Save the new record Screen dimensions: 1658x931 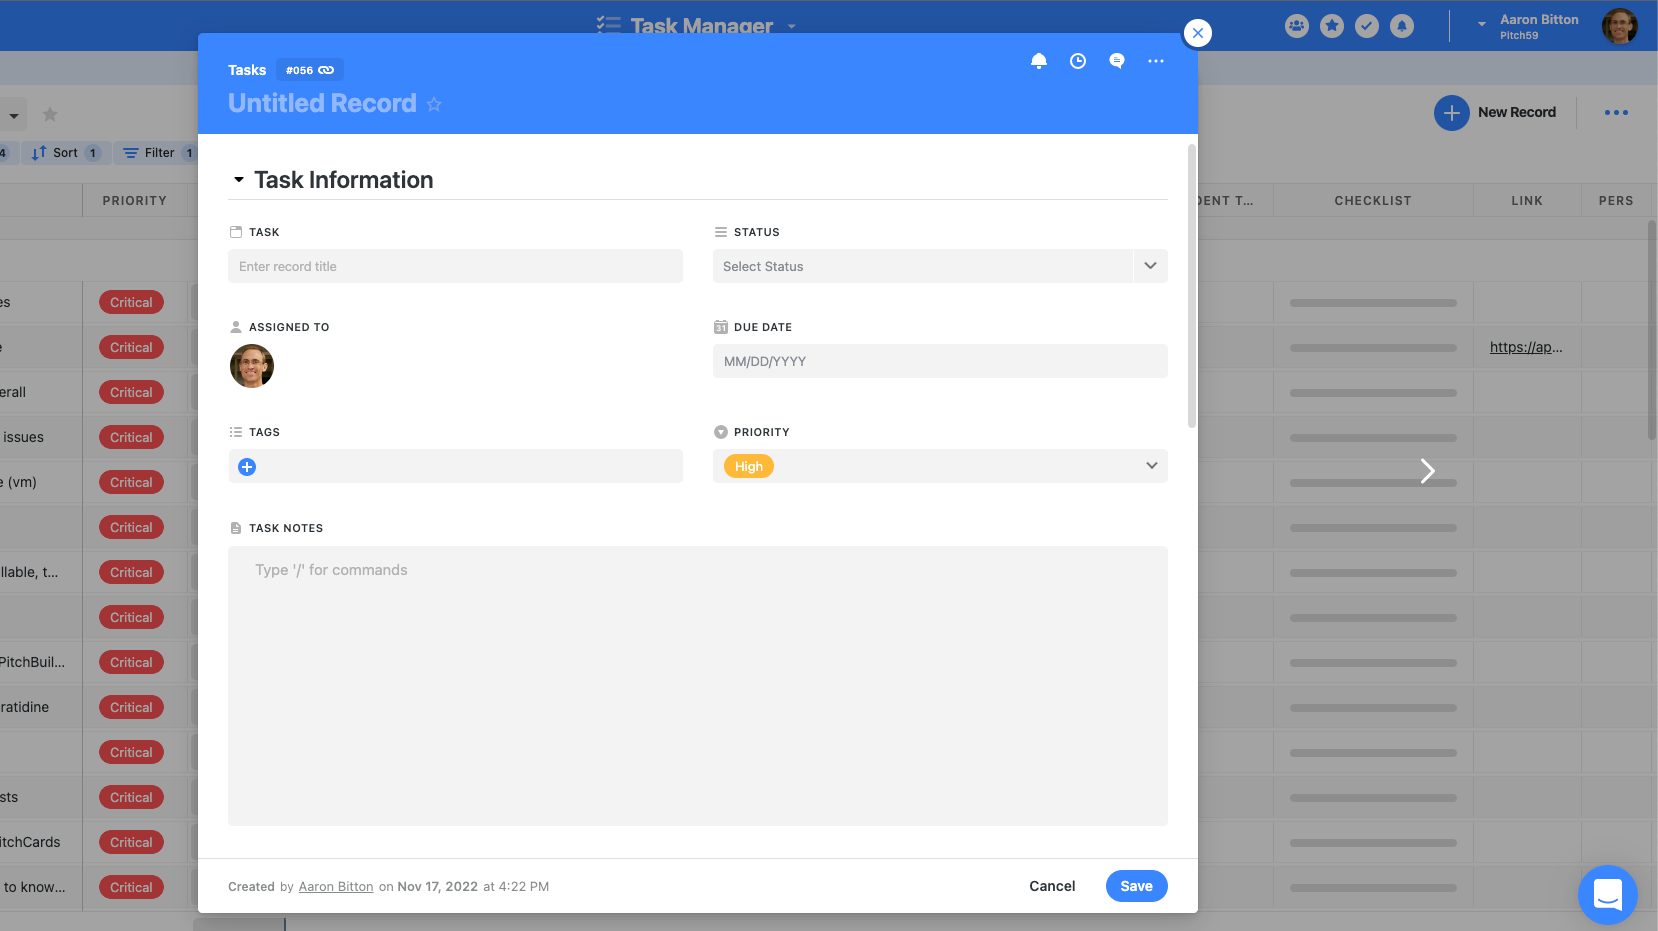click(1136, 886)
